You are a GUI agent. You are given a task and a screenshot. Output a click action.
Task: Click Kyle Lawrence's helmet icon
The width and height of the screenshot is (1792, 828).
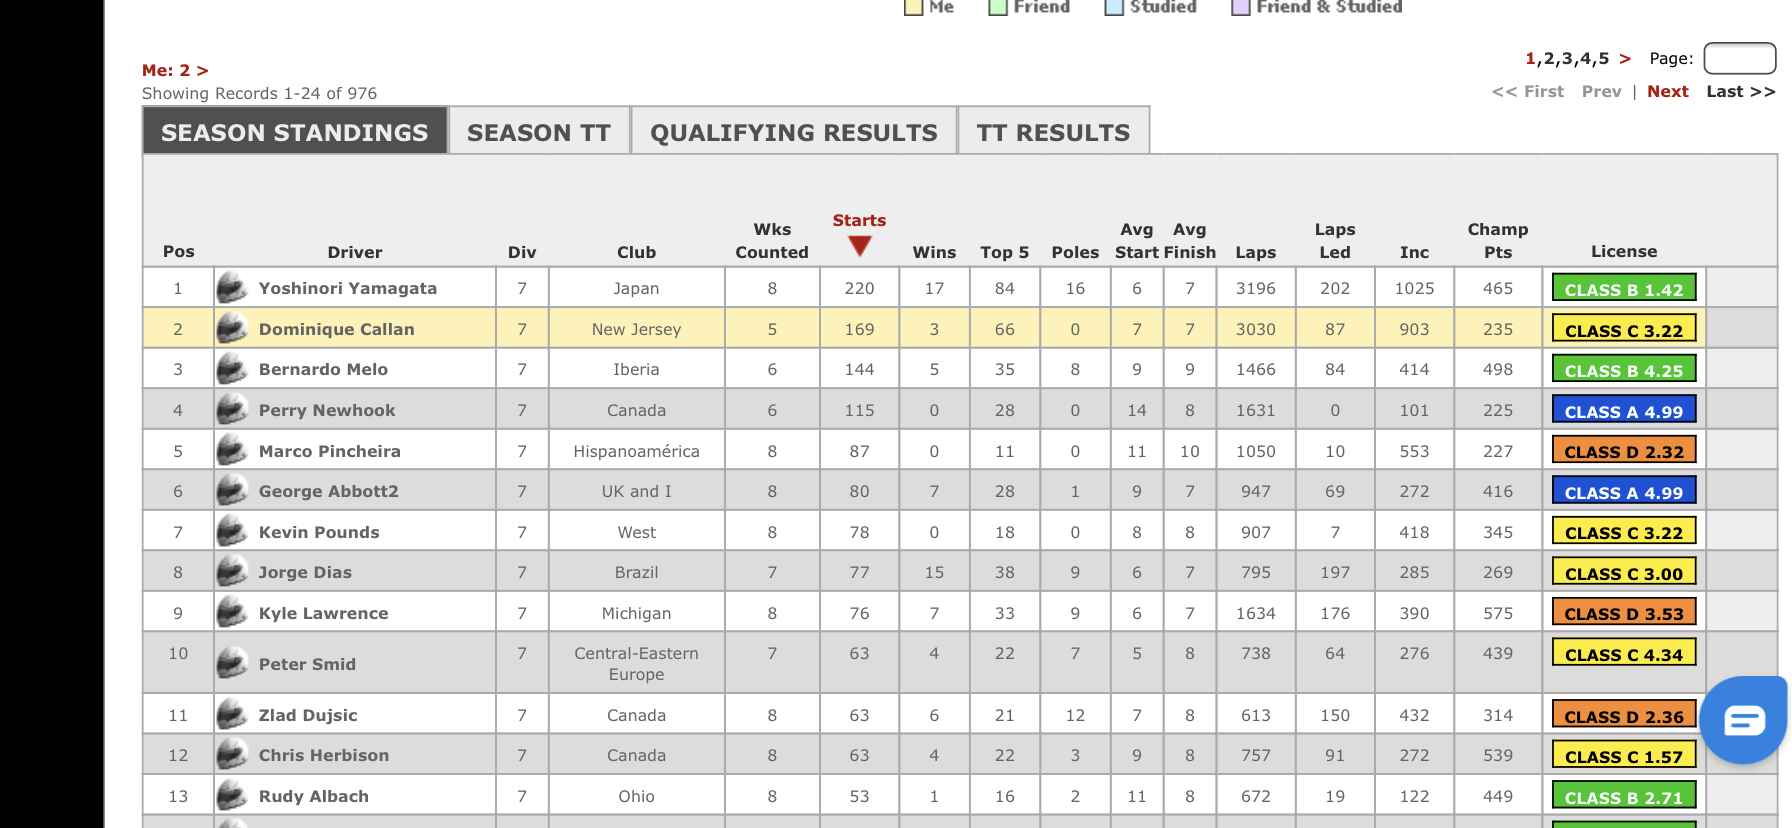click(231, 612)
